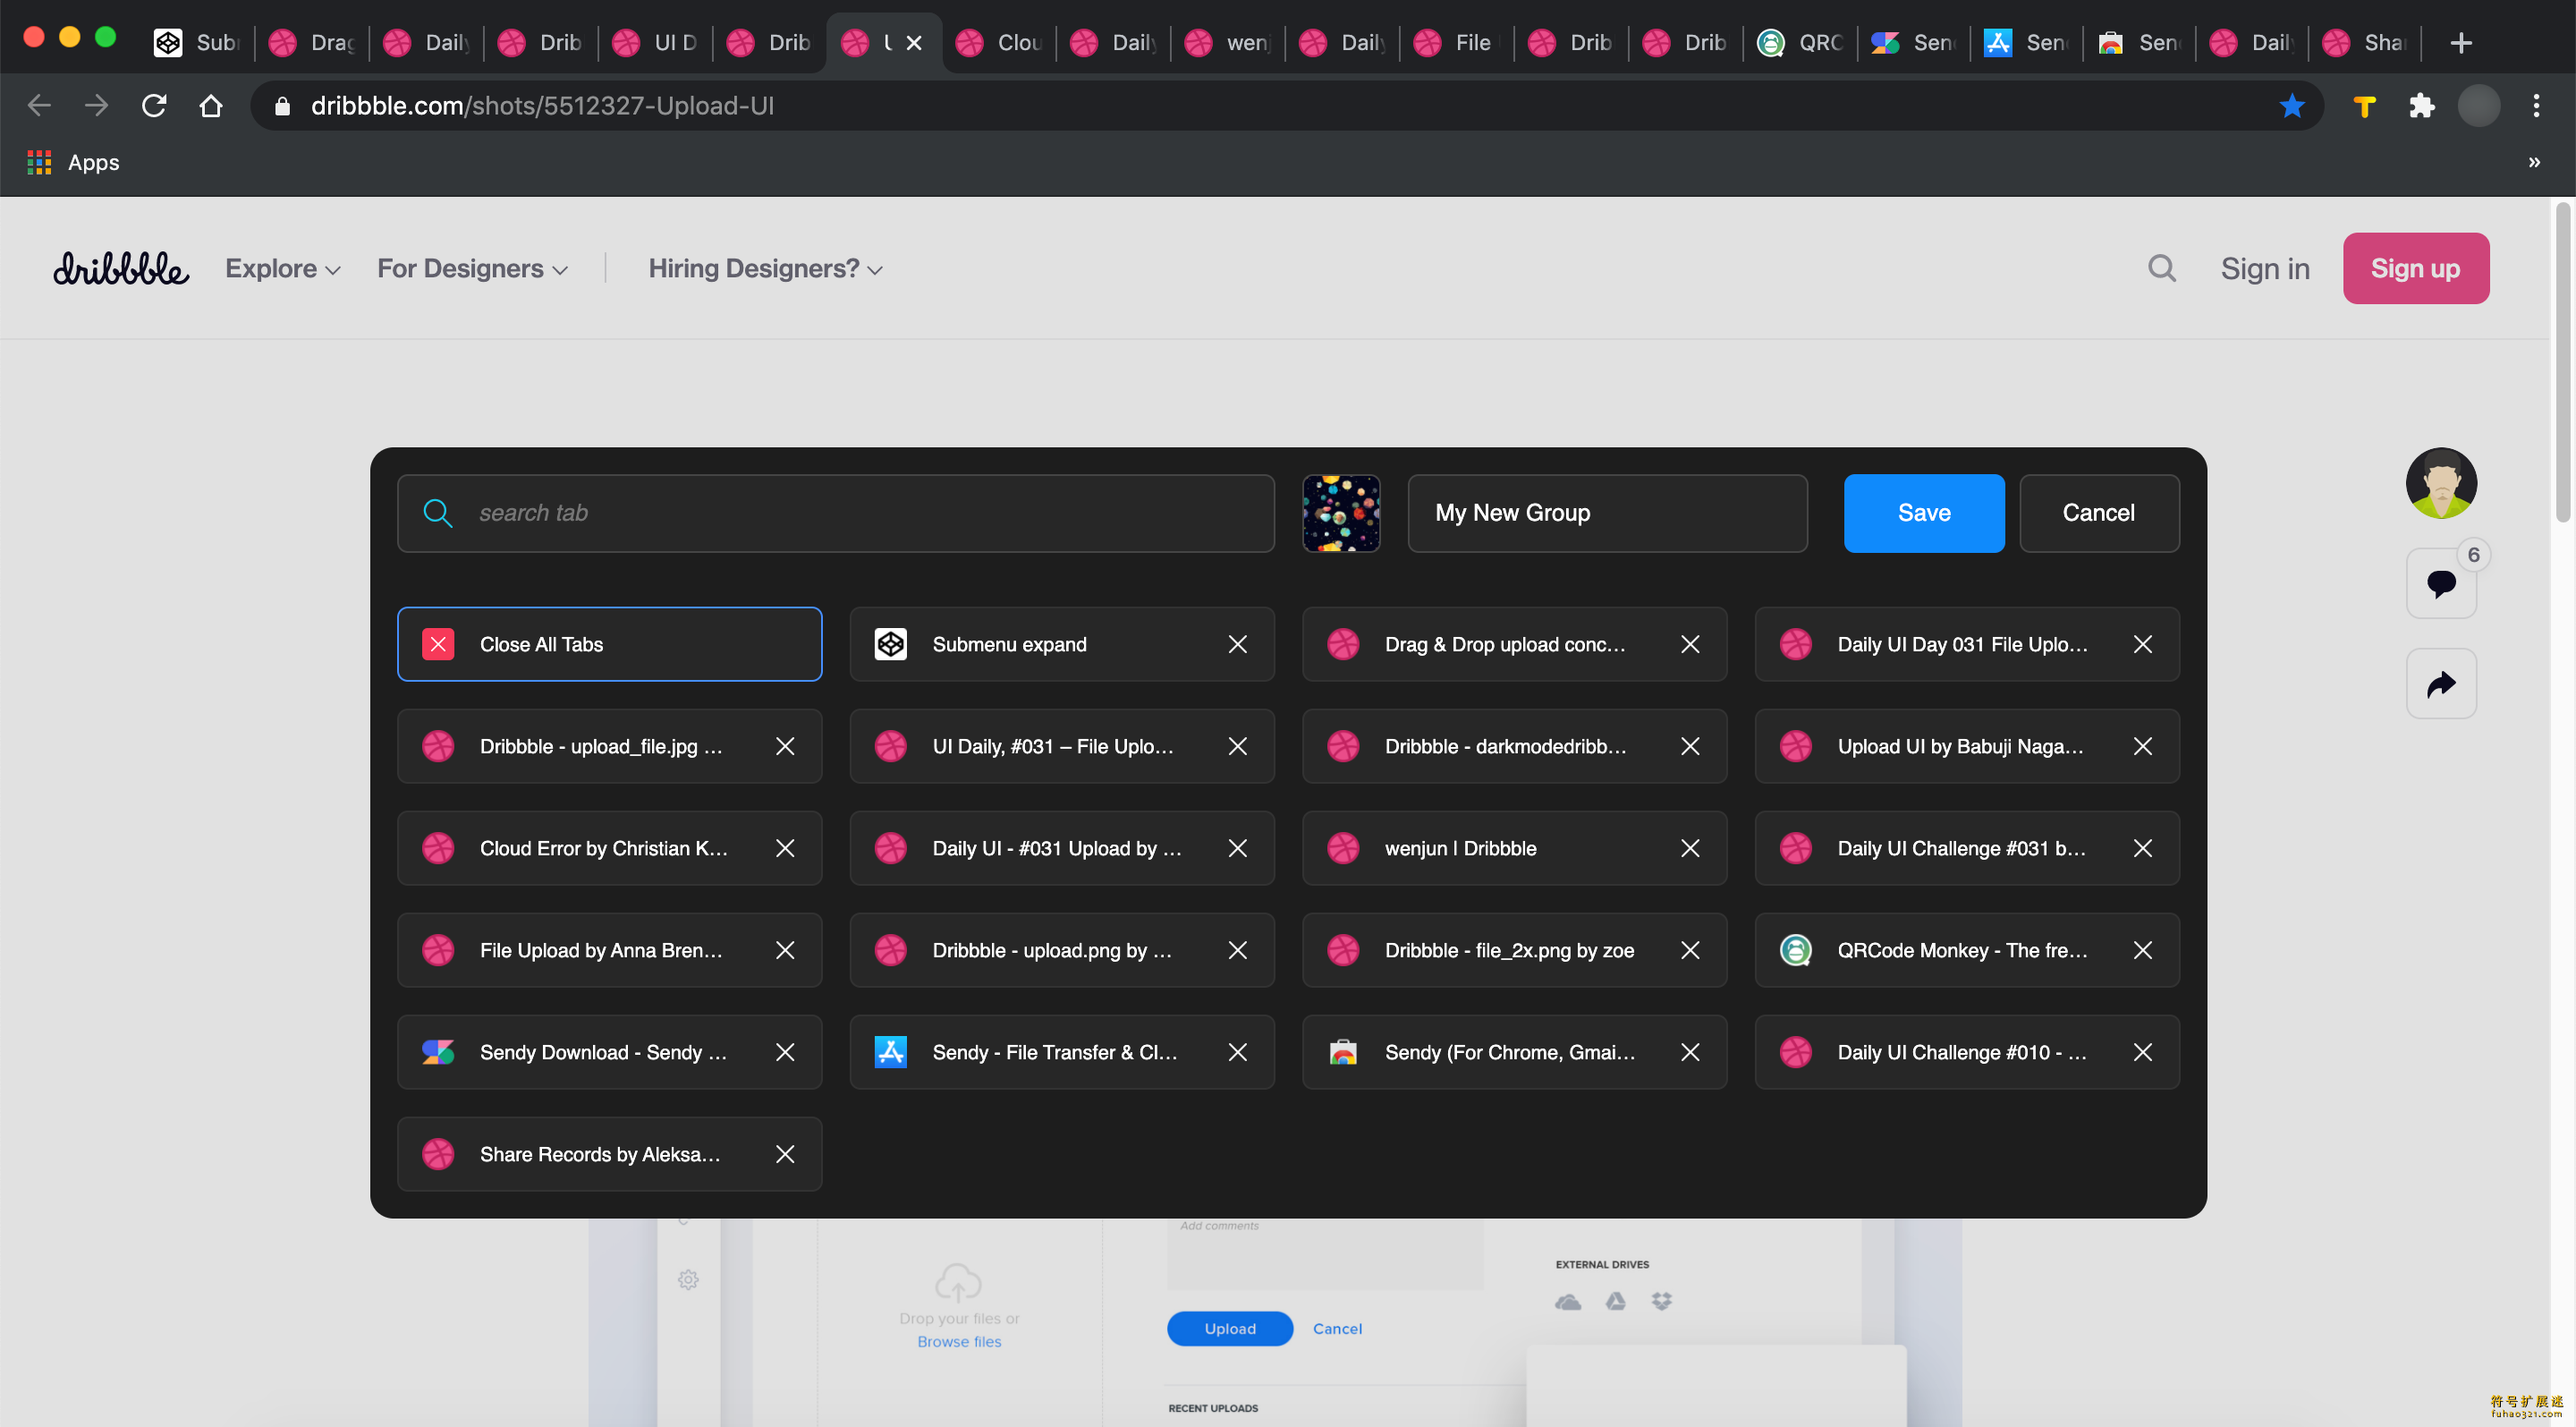Open the comments bubble icon on the shot

2441,583
